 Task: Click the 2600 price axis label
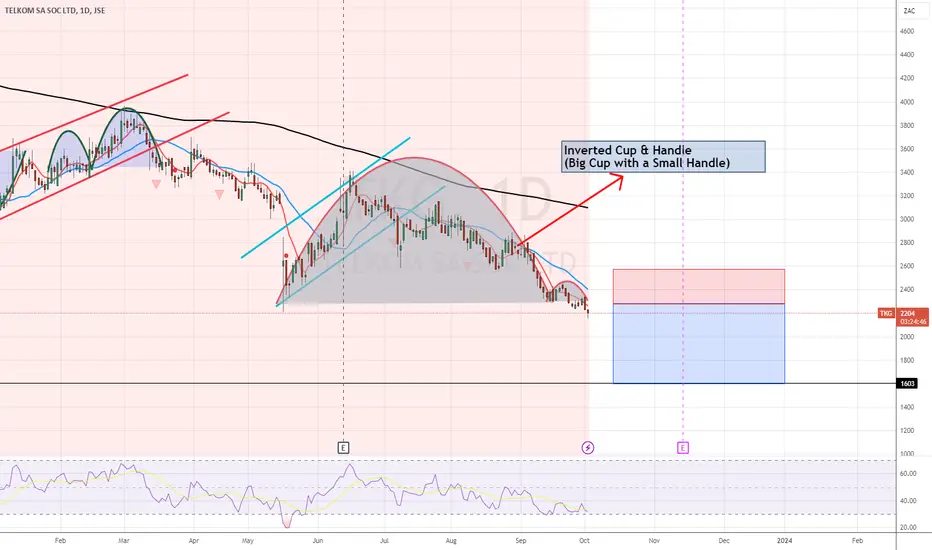[907, 266]
